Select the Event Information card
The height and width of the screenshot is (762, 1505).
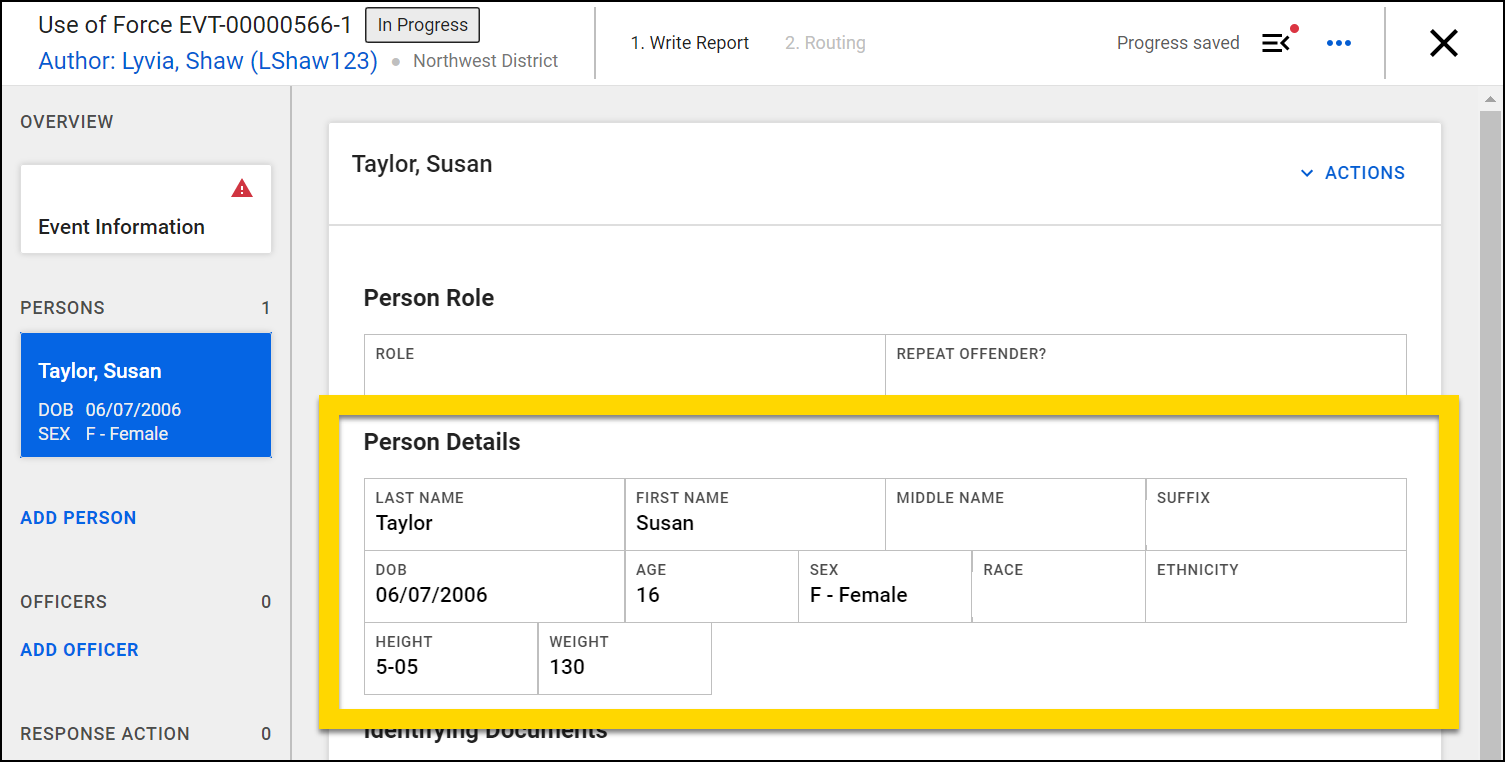pos(145,209)
